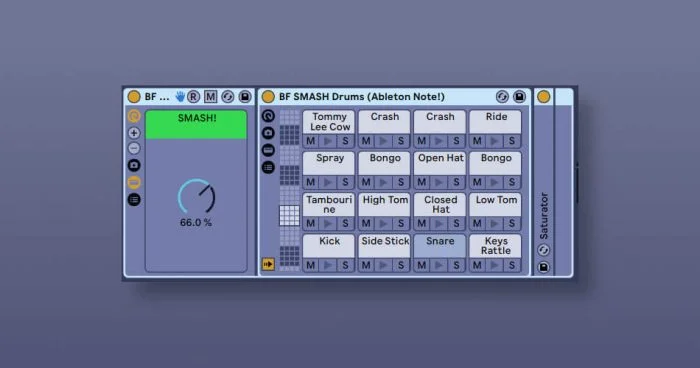Click the SMASH! macro knob
This screenshot has width=700, height=368.
tap(196, 197)
